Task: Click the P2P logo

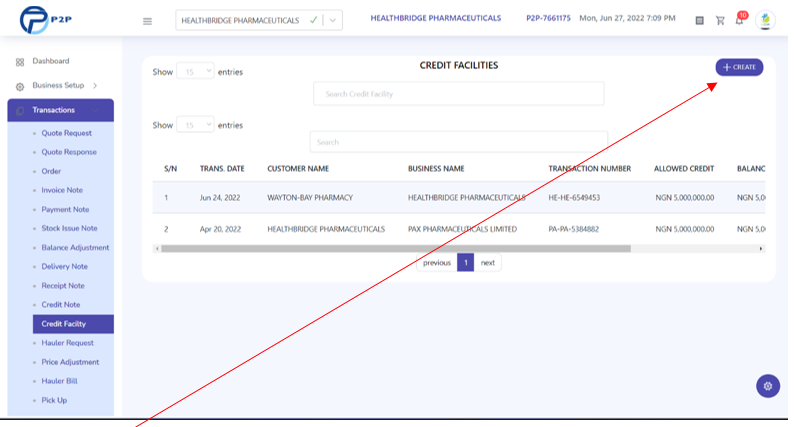Action: click(x=46, y=20)
